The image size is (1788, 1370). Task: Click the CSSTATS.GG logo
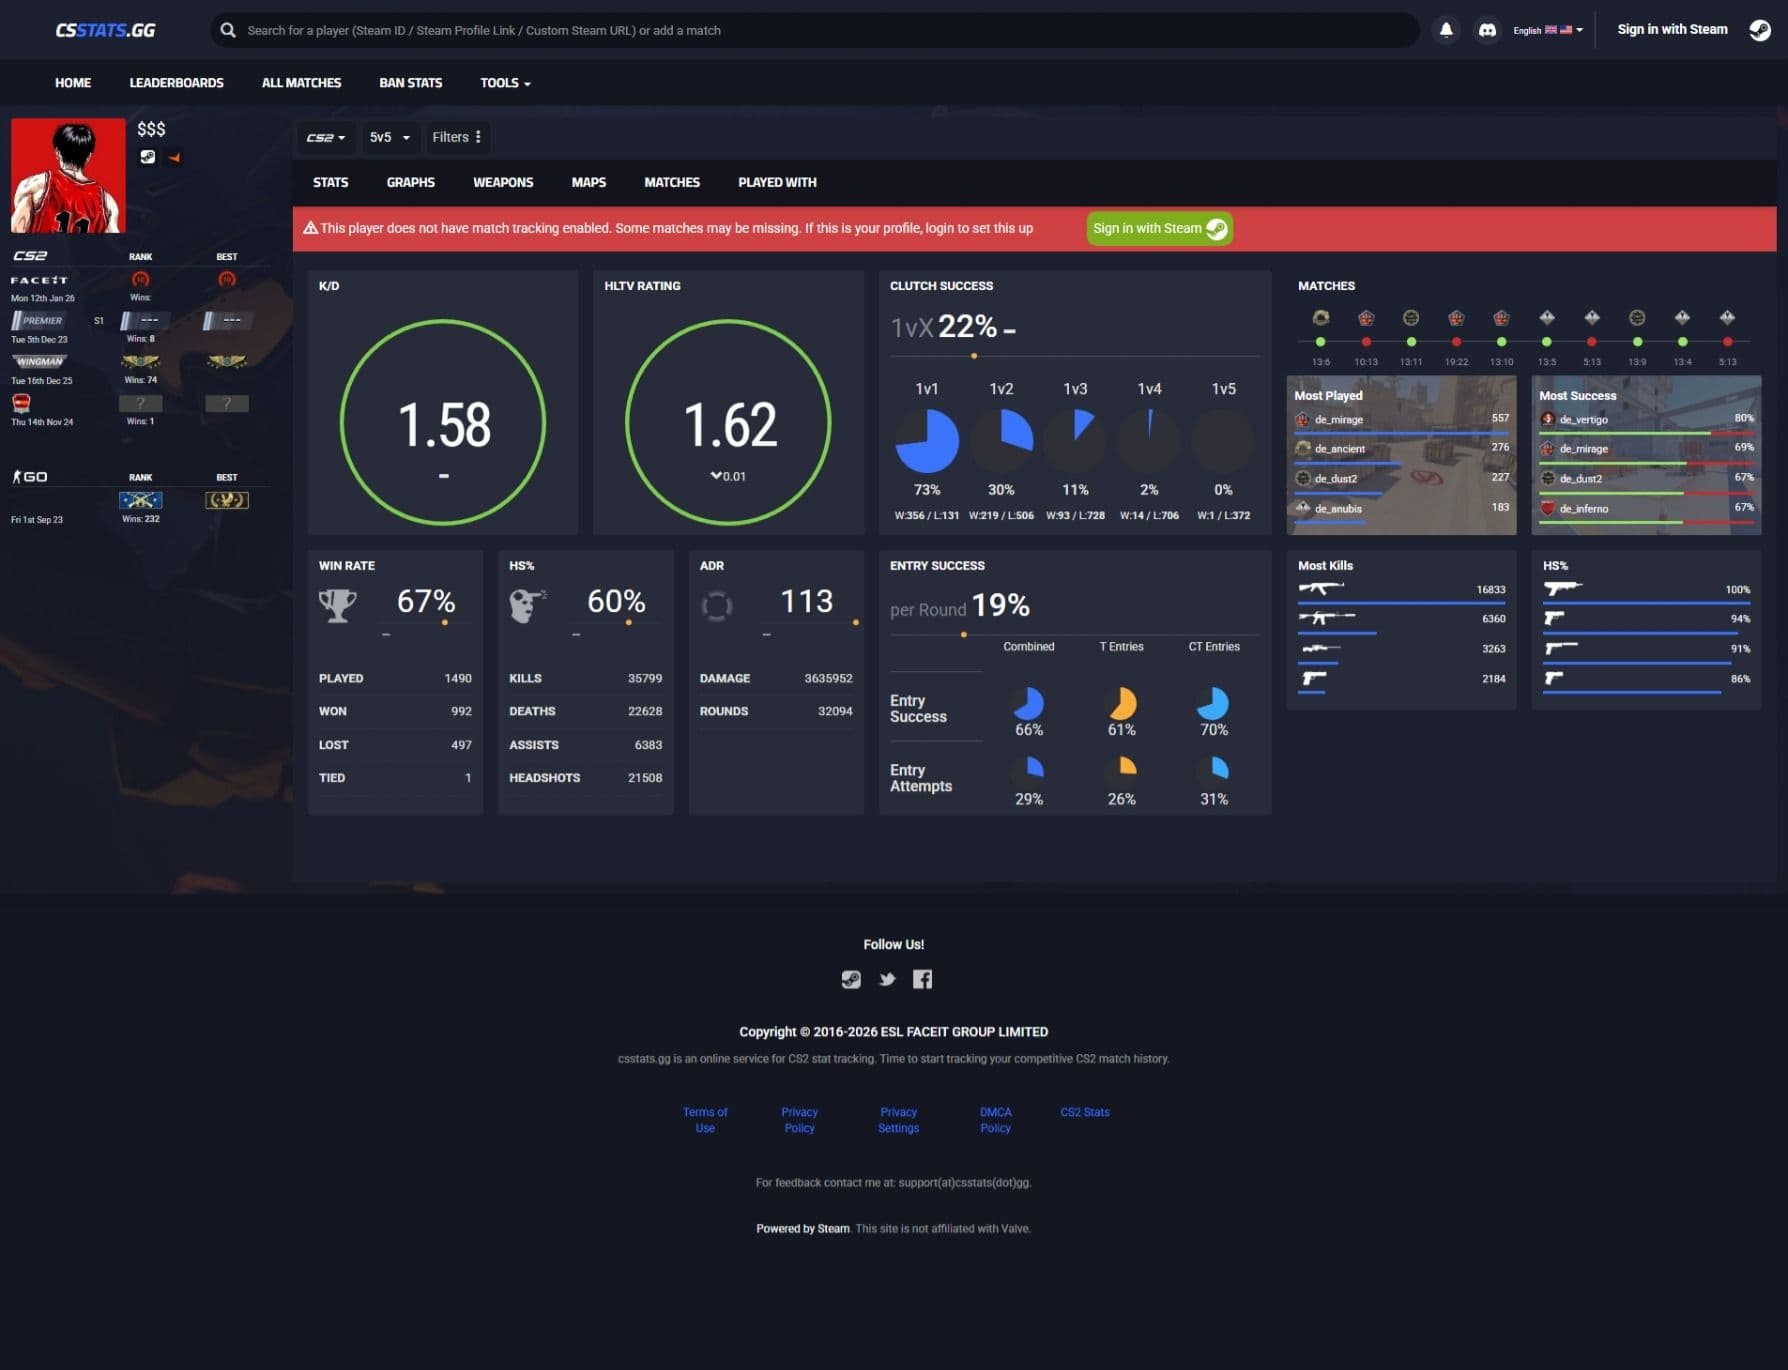(105, 29)
